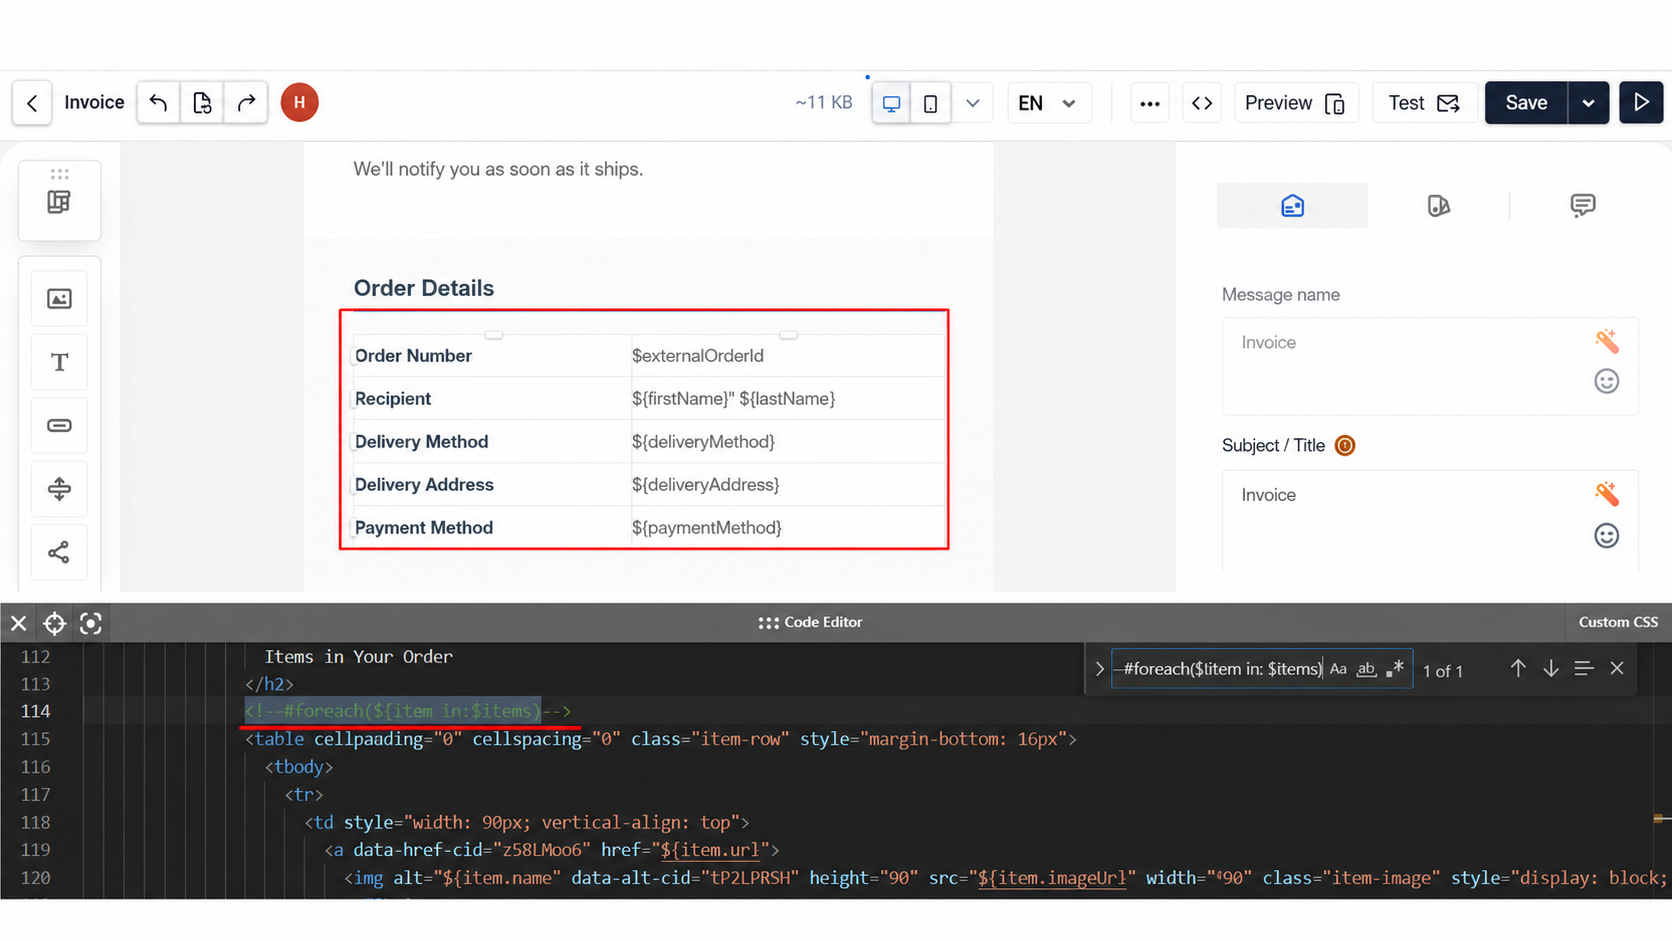Use AI wand for Subject field

tap(1606, 493)
